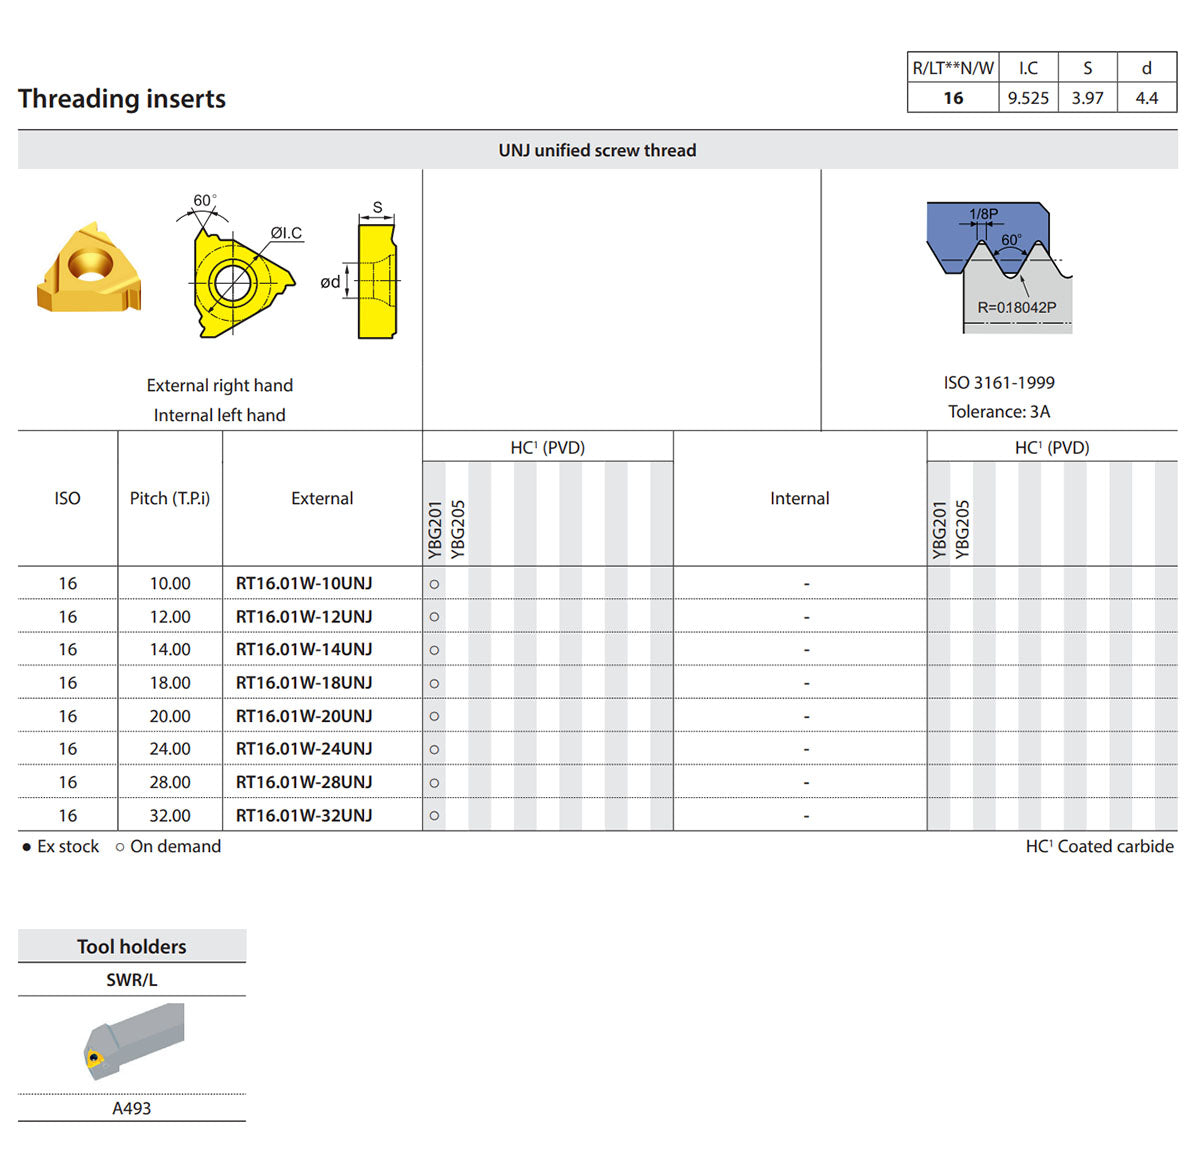Click the HC¹ (PVD) header above Internal grades
Viewport: 1200px width, 1155px height.
(x=1052, y=447)
